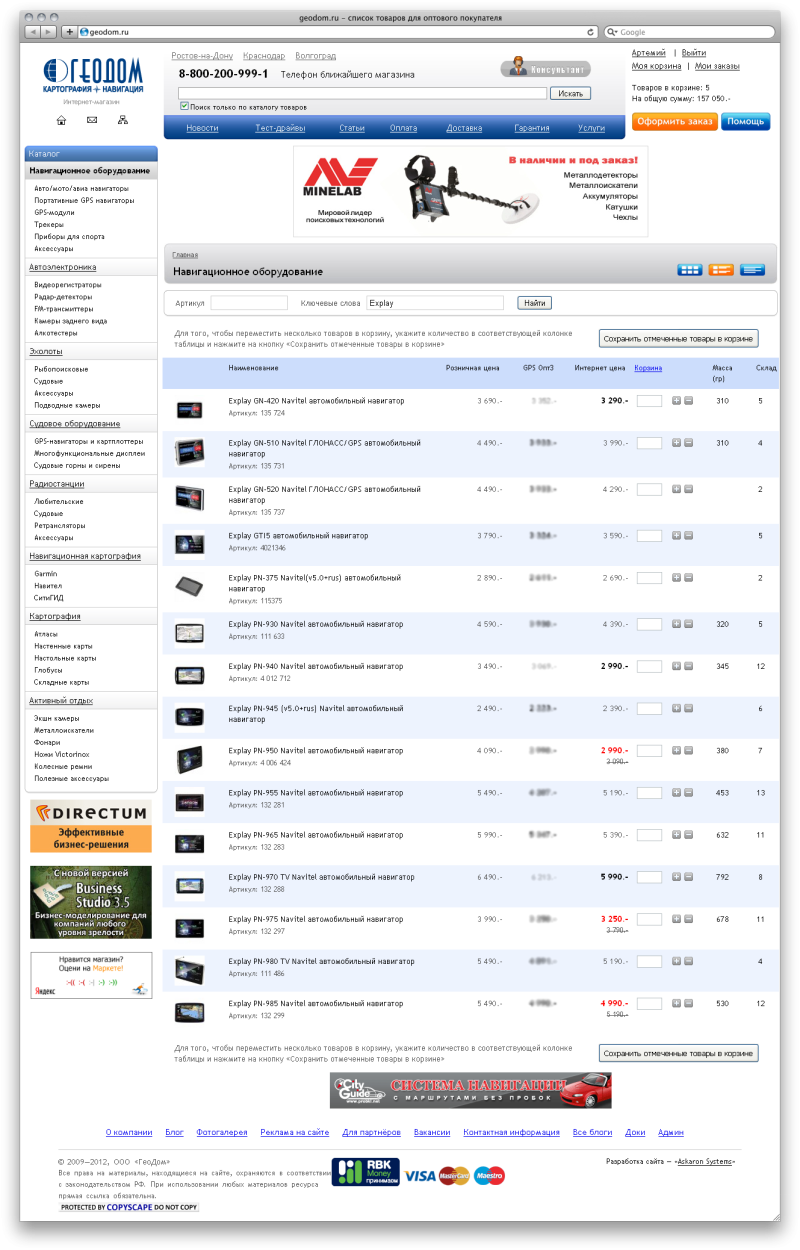Decrease quantity for Explay PN-950 navigator
Viewport: 800px width, 1250px height.
tap(688, 751)
